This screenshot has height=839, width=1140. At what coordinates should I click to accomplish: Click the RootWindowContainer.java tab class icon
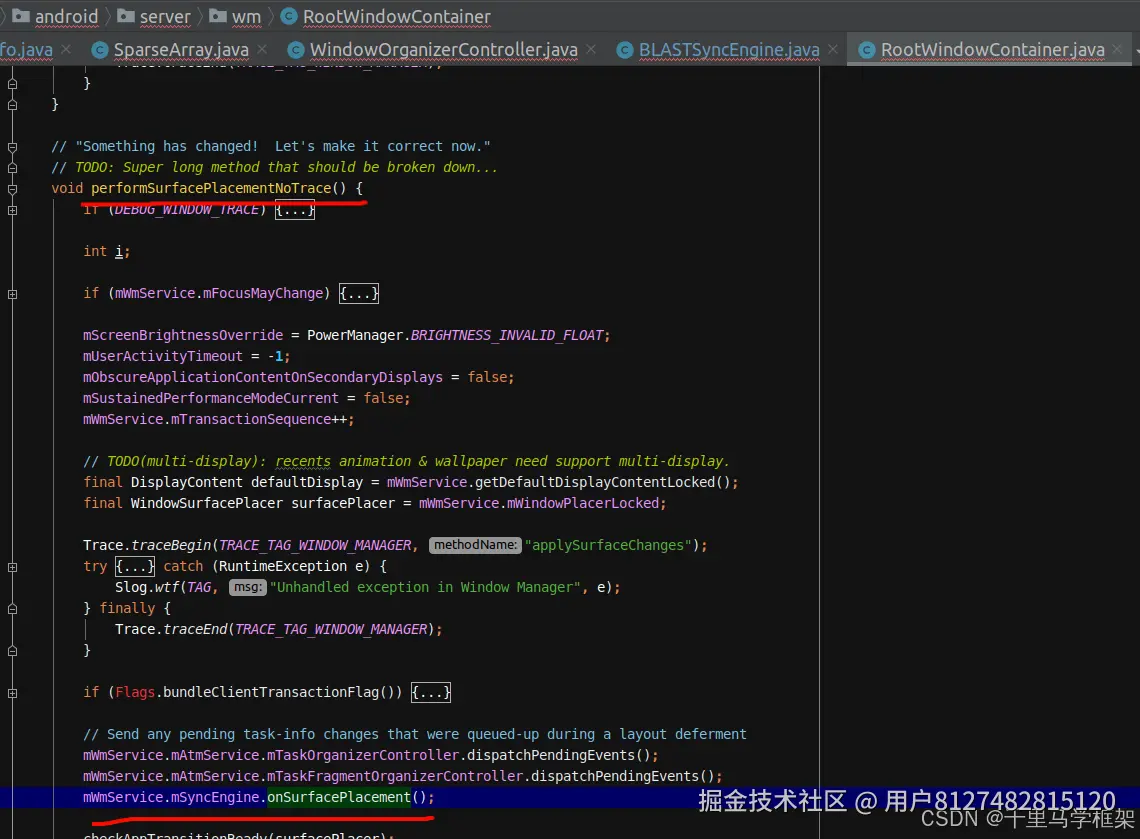coord(866,49)
